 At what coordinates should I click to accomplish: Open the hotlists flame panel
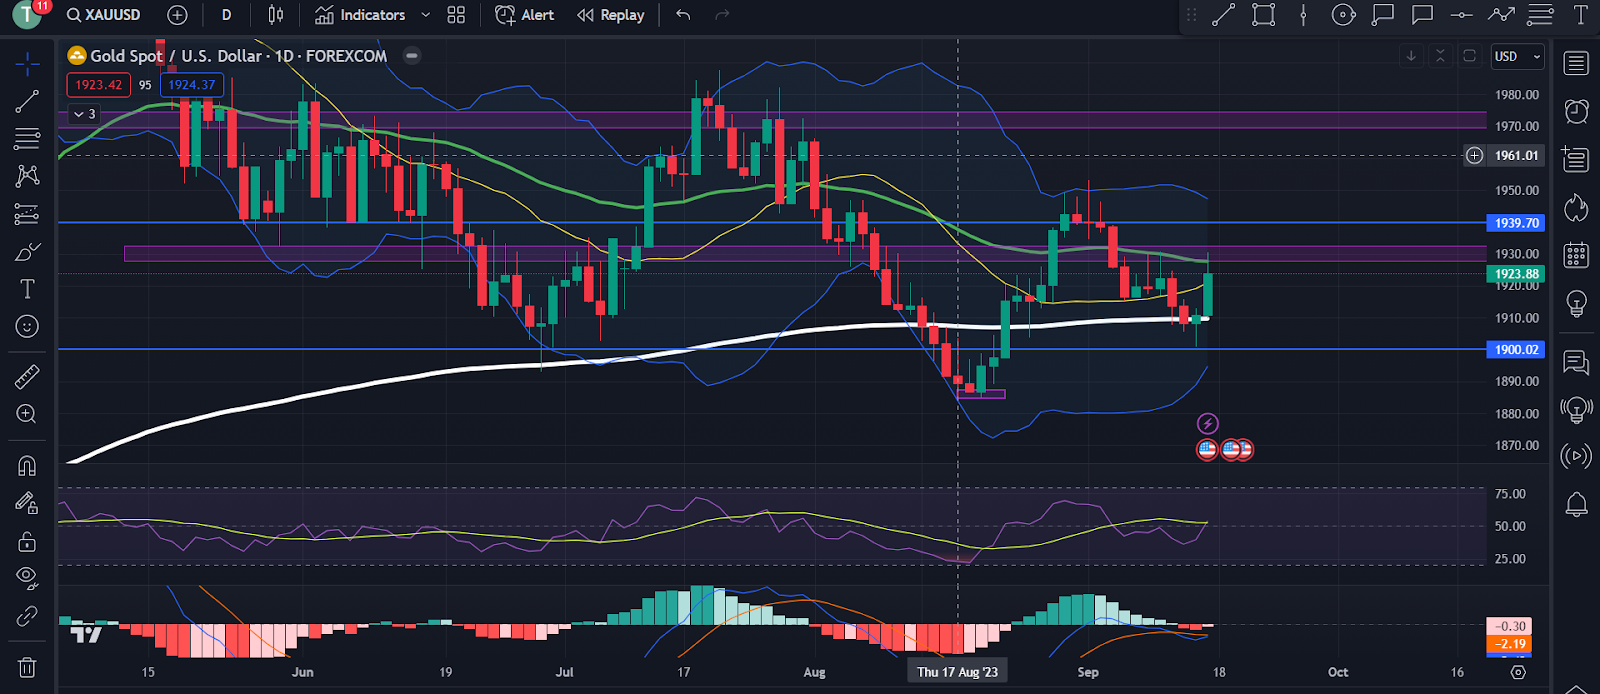[x=1576, y=207]
